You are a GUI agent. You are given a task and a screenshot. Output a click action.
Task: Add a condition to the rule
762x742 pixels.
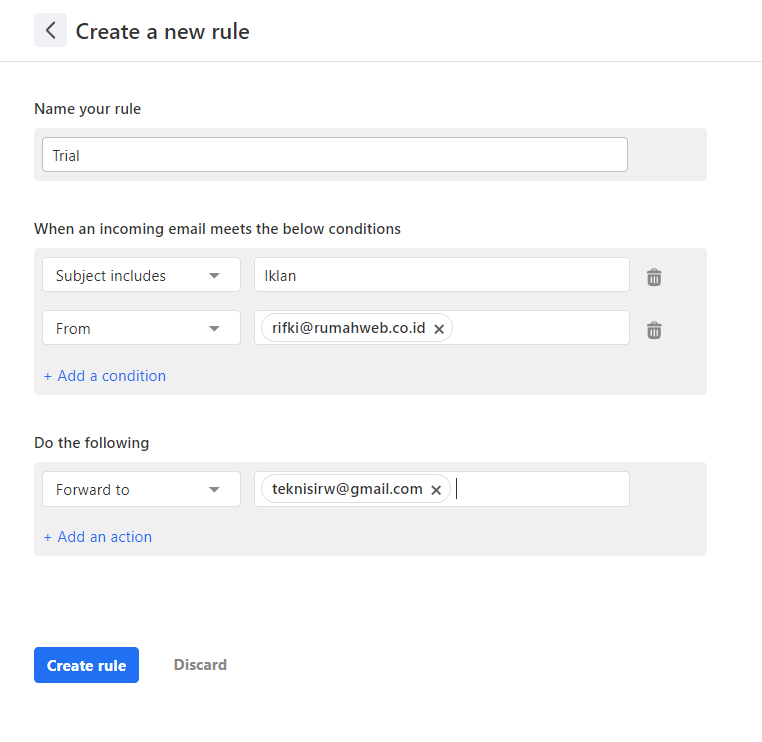(x=104, y=376)
